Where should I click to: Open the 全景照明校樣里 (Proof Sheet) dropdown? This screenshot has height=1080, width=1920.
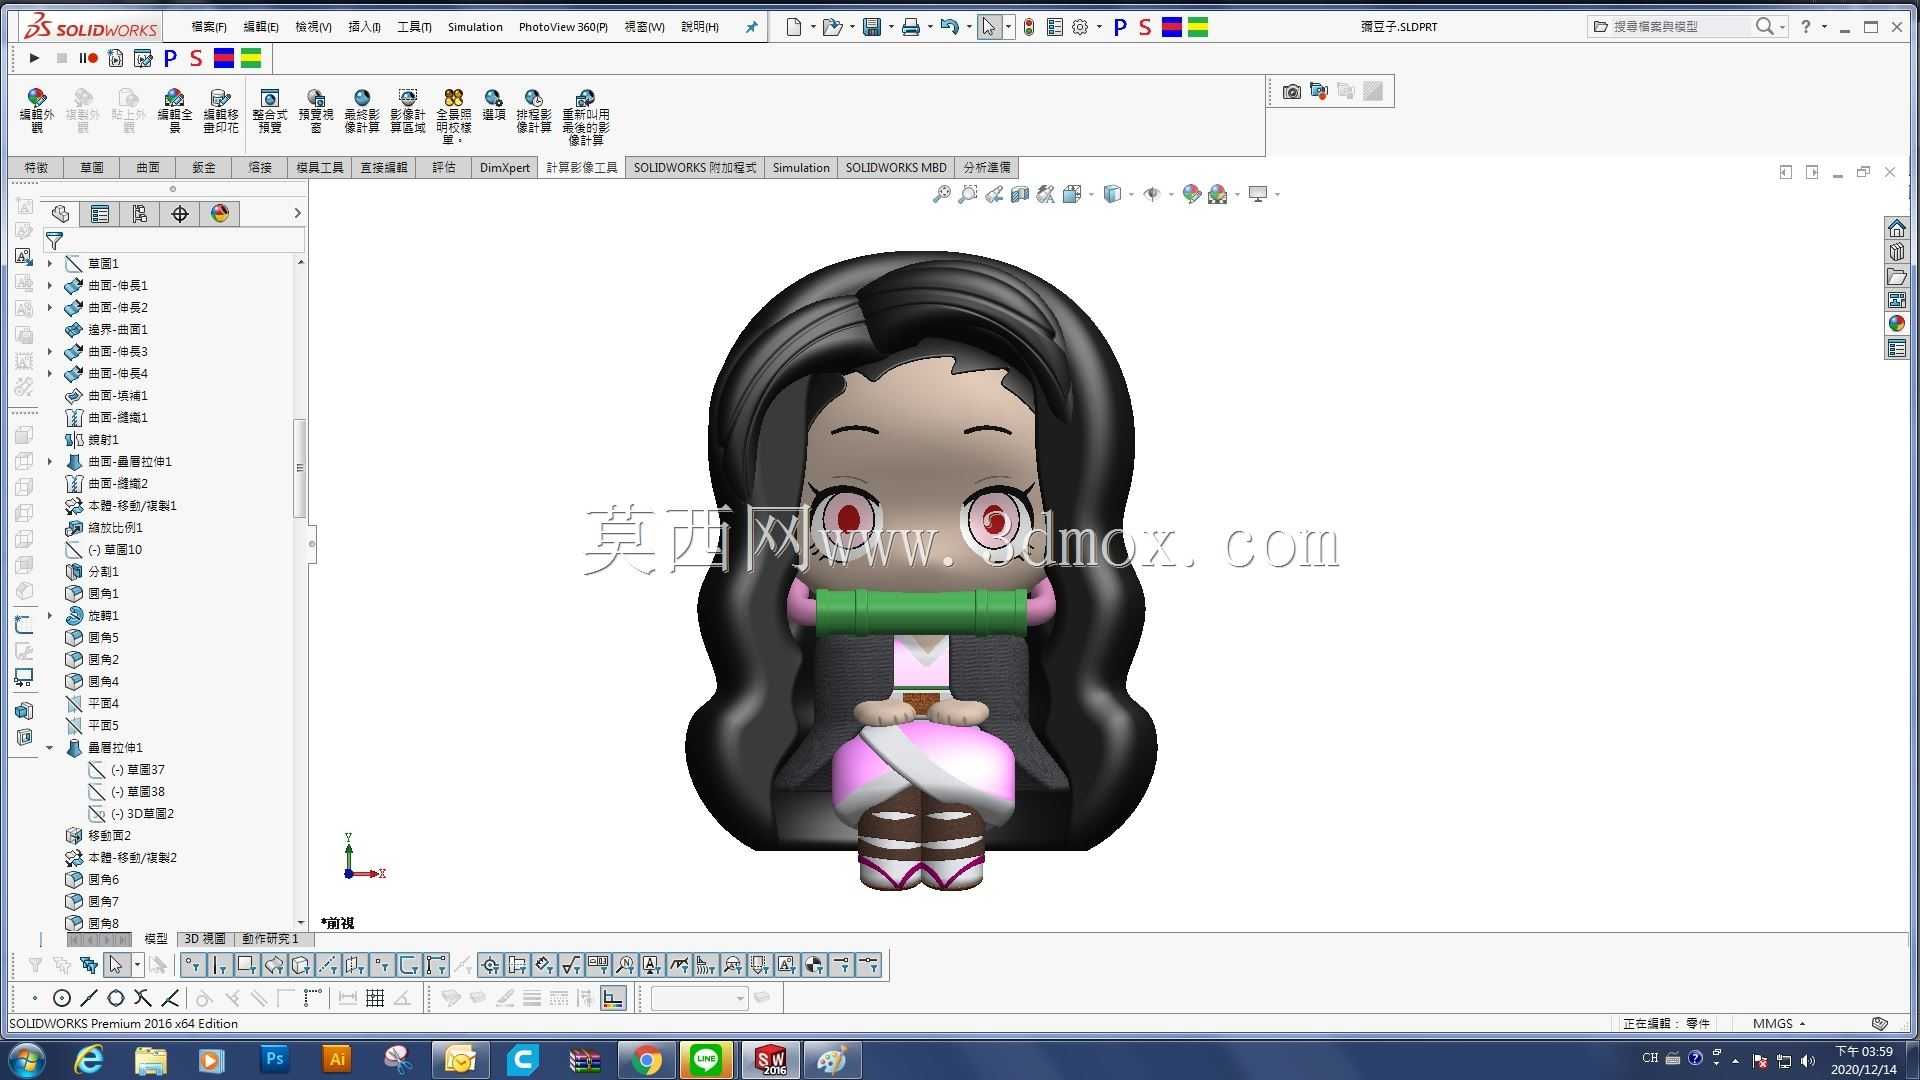[454, 116]
